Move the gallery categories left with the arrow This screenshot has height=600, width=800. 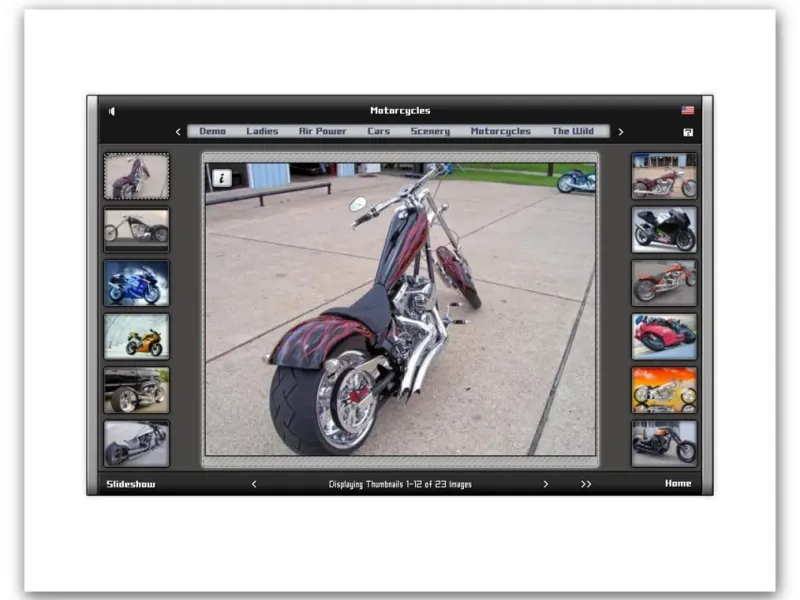tap(178, 132)
